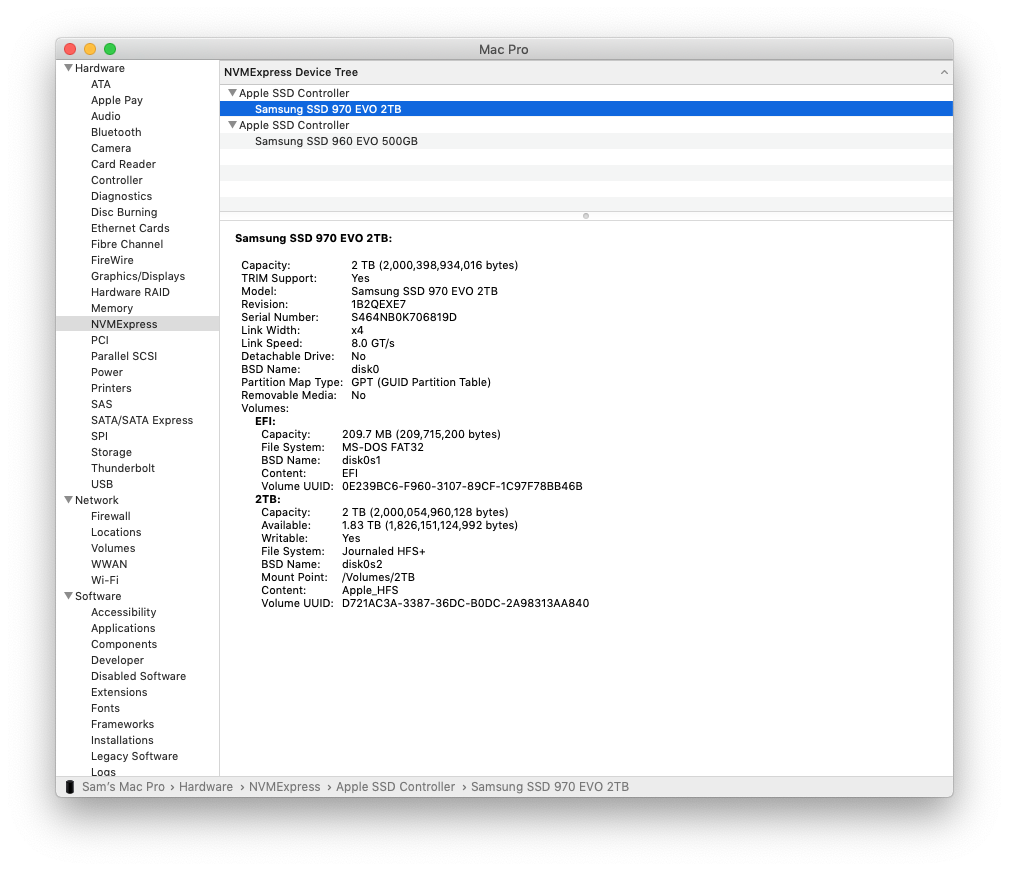
Task: Click the sort chevron in NVMExpress Device Tree header
Action: point(944,72)
